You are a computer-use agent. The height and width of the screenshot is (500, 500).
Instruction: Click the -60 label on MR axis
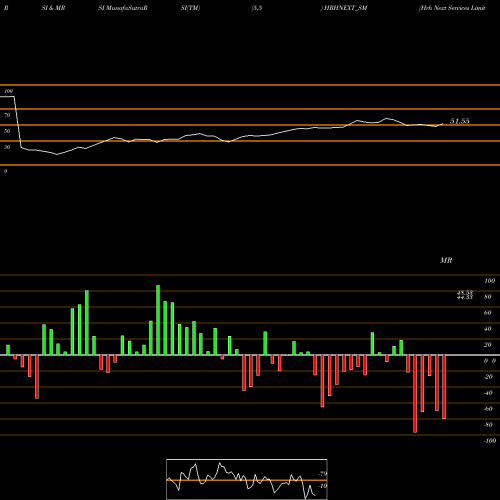(x=488, y=409)
